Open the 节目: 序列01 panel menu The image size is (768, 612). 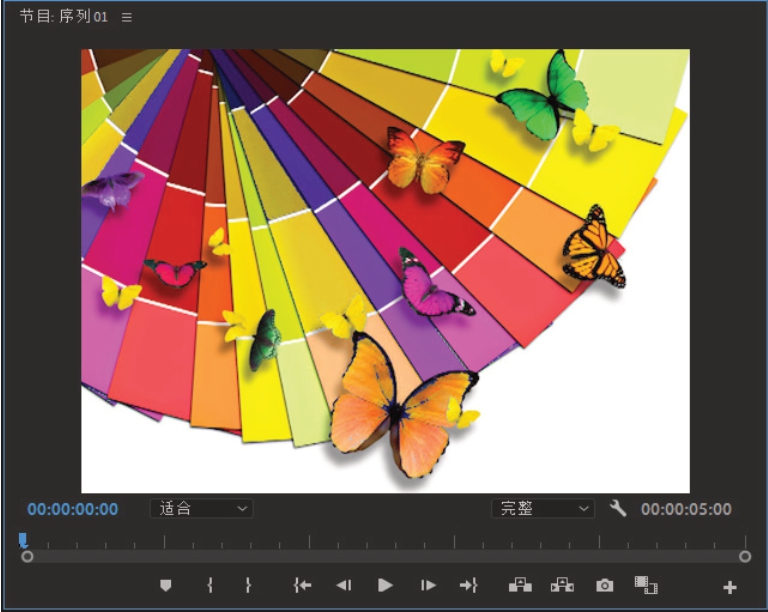click(127, 18)
